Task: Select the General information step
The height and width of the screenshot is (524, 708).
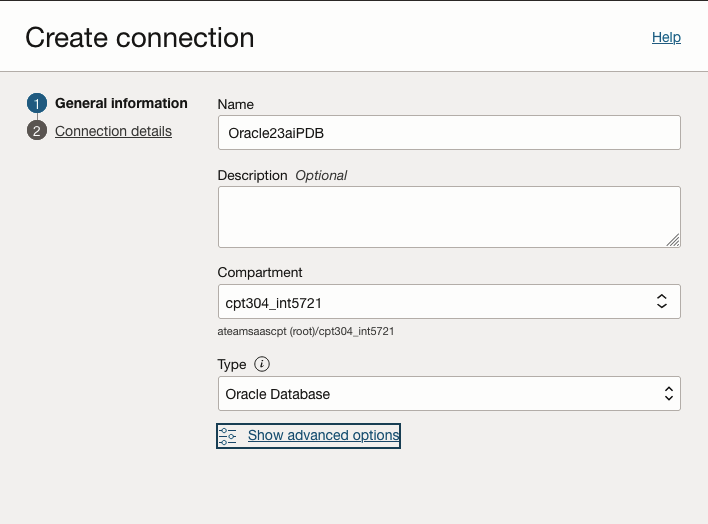Action: coord(121,103)
